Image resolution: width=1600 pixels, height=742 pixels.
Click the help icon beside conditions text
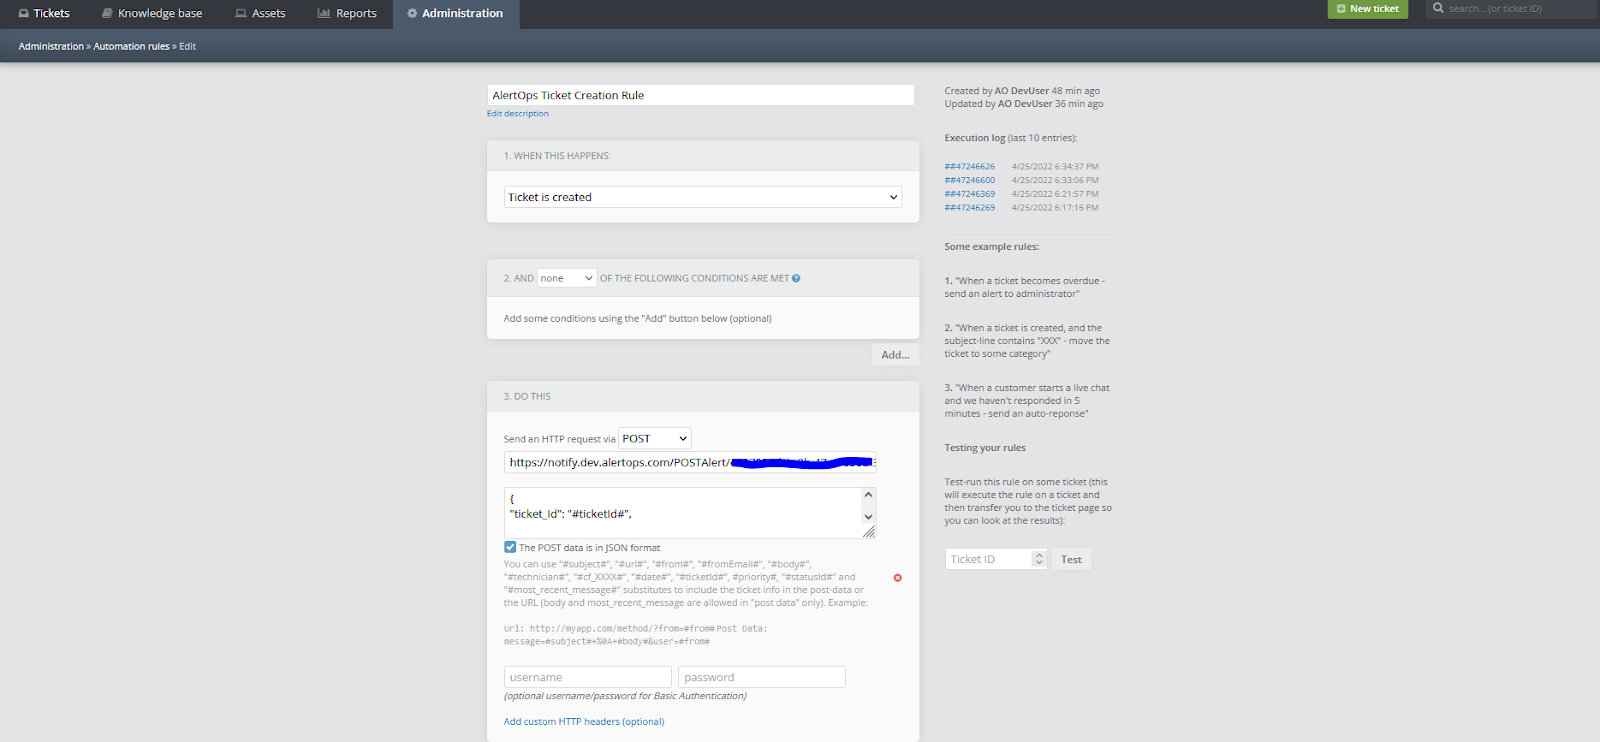(796, 279)
